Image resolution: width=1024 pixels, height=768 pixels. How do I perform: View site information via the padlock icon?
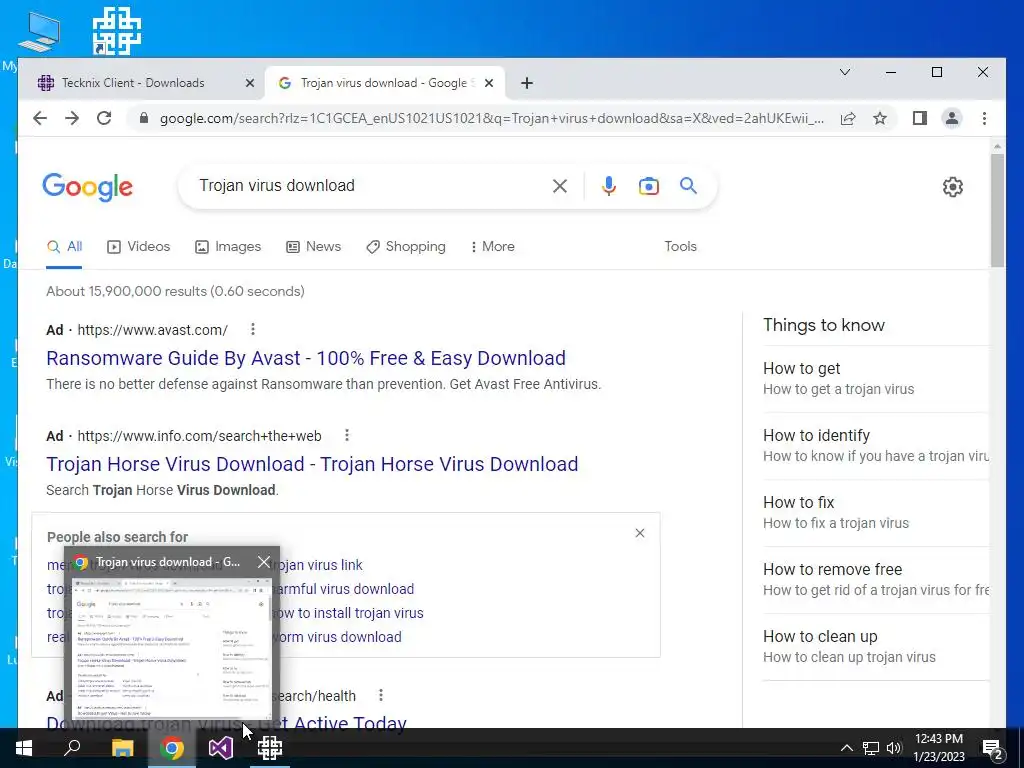144,118
